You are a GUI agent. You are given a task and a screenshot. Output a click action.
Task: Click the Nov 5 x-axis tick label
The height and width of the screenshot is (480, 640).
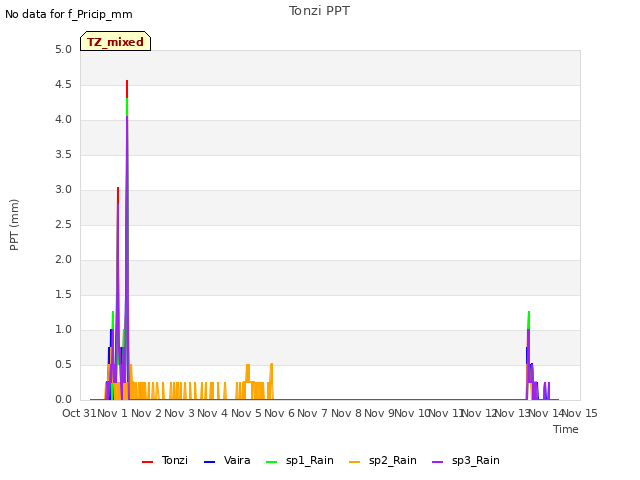pos(247,413)
